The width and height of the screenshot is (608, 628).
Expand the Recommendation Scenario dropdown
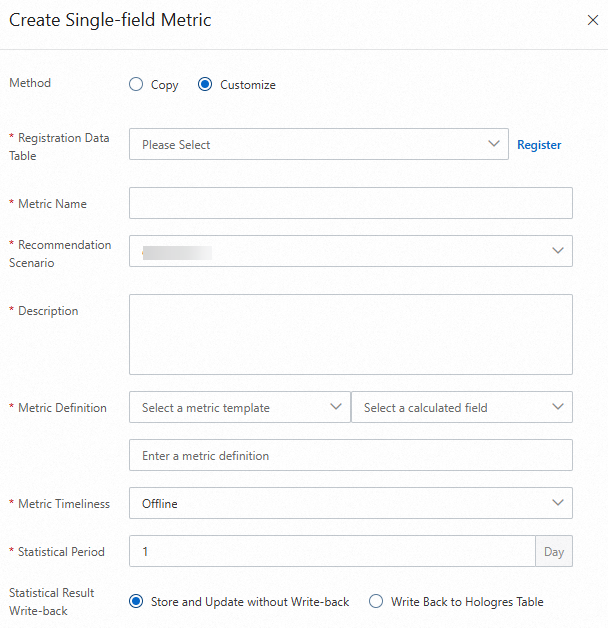(x=350, y=251)
